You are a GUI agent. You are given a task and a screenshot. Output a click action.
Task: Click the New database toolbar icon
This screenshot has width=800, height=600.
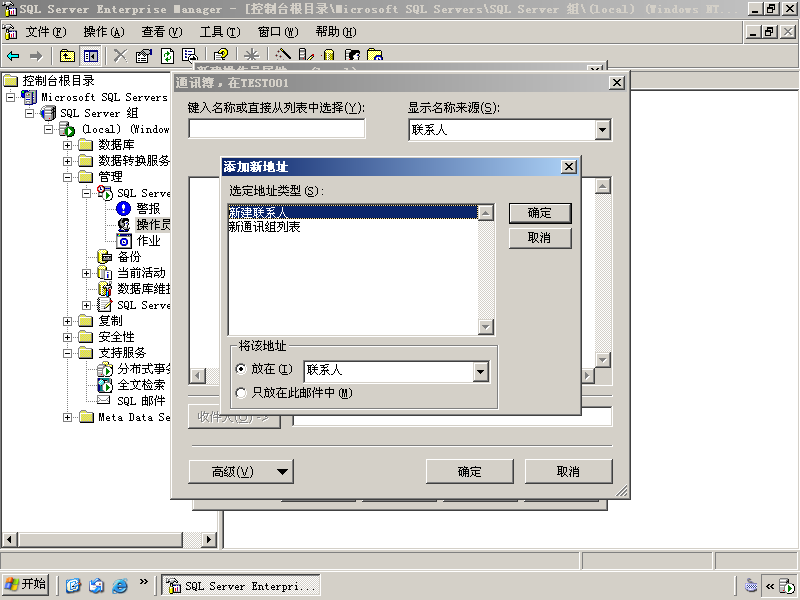(x=329, y=55)
